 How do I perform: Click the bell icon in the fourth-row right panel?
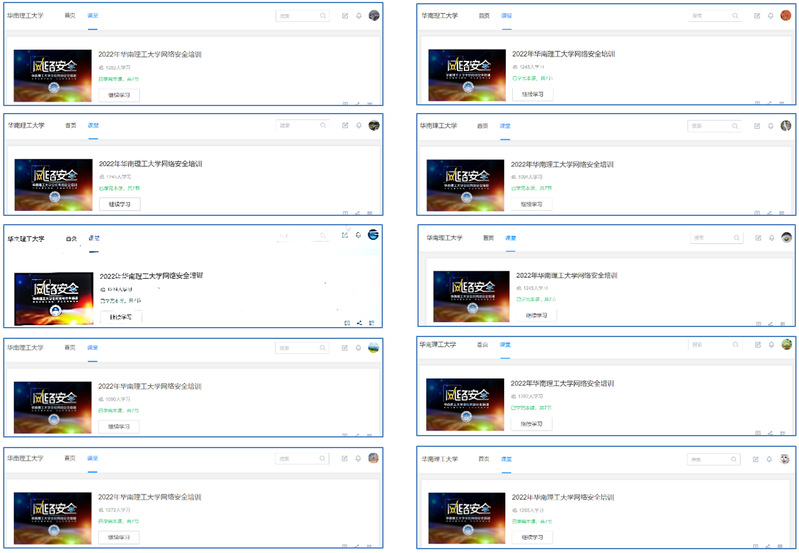(771, 345)
